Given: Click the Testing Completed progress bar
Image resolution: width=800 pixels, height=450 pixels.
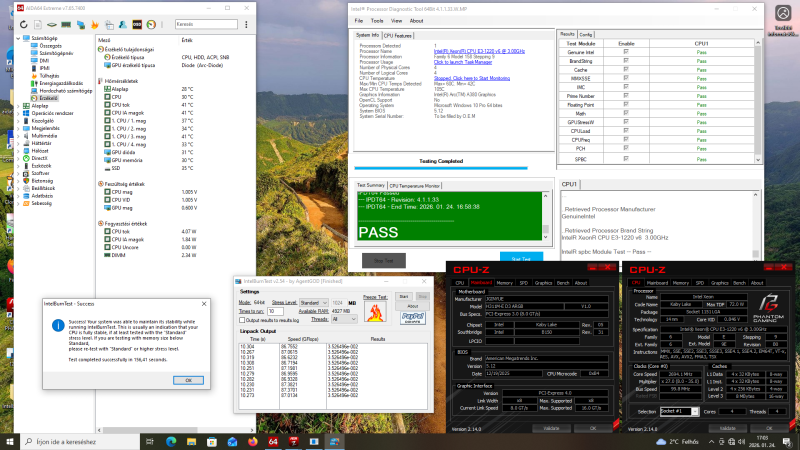Looking at the screenshot, I should coord(441,167).
